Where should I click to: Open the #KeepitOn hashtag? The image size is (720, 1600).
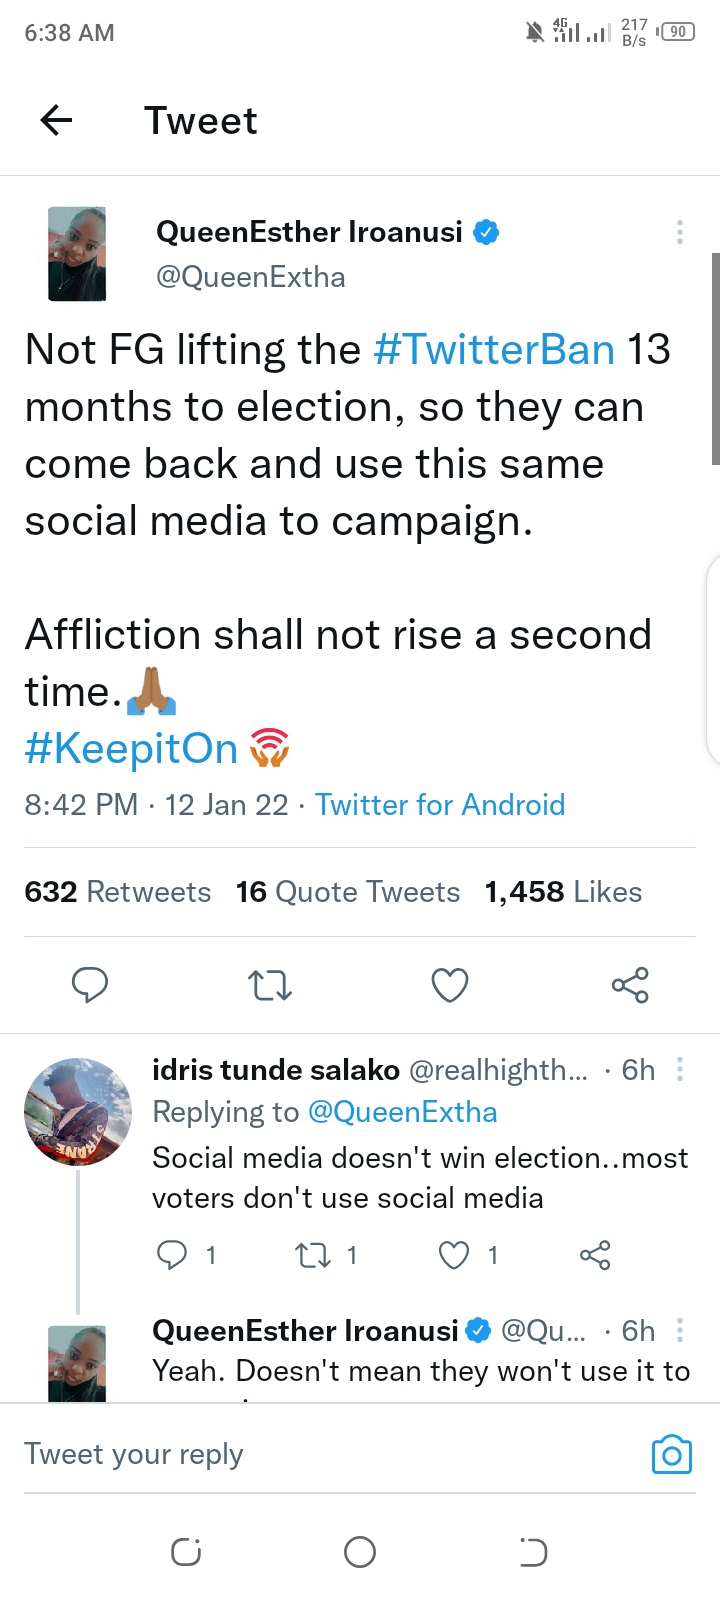coord(131,749)
